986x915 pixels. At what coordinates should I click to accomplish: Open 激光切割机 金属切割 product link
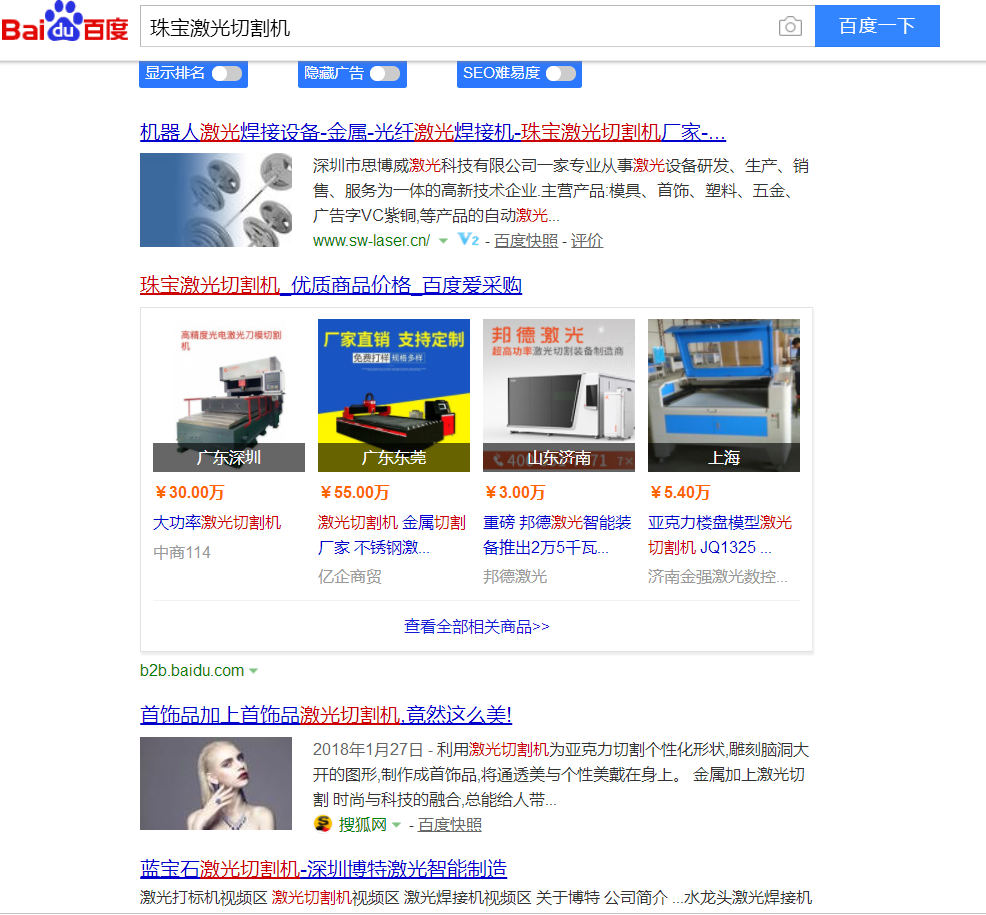(x=392, y=535)
